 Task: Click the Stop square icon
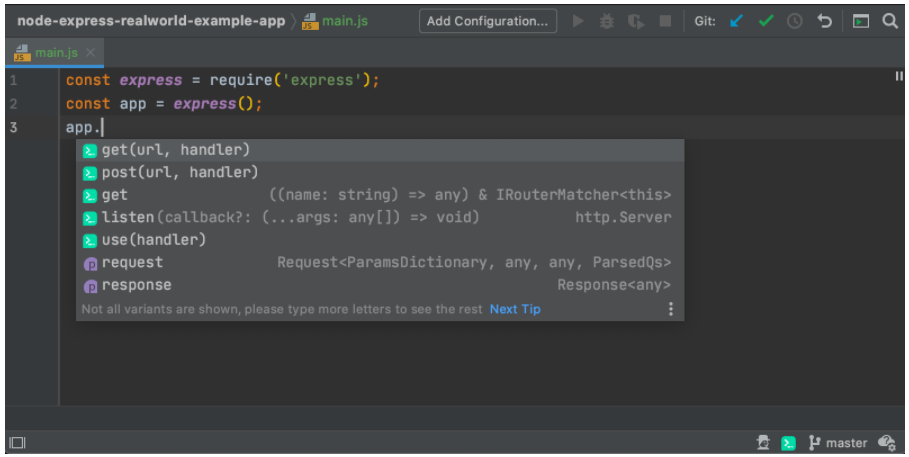665,21
